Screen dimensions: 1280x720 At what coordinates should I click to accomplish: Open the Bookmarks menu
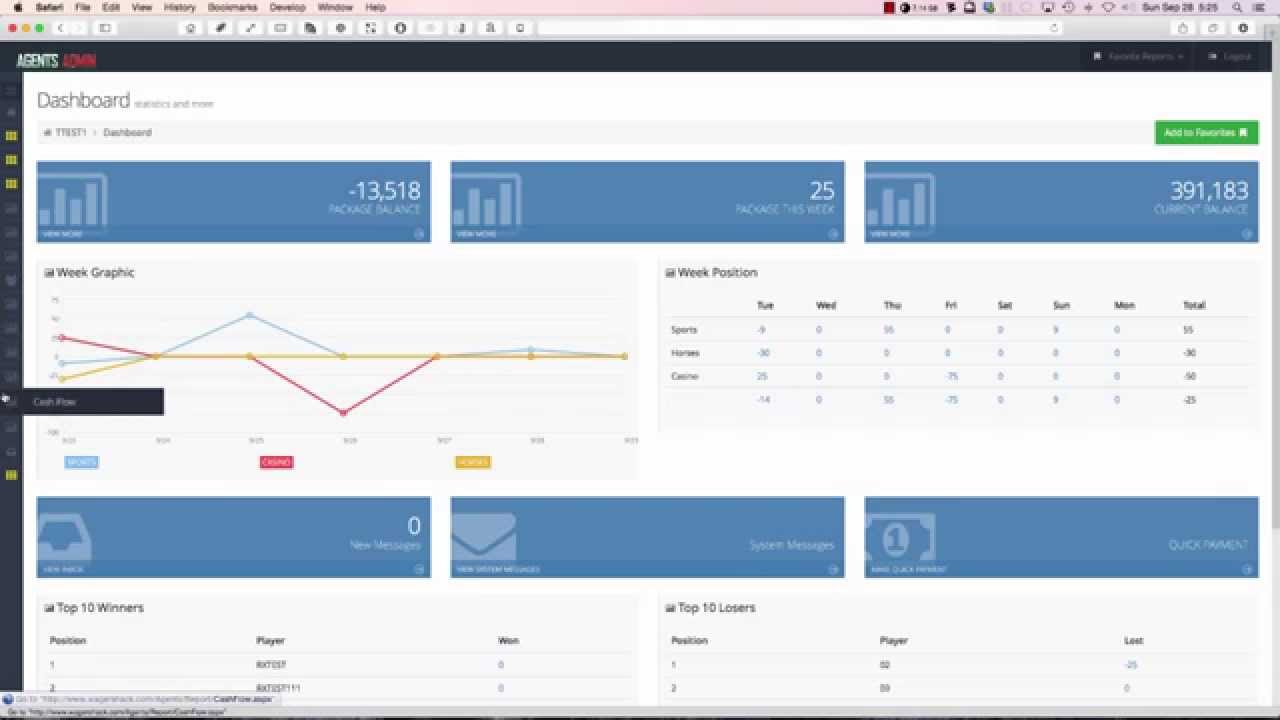[232, 7]
